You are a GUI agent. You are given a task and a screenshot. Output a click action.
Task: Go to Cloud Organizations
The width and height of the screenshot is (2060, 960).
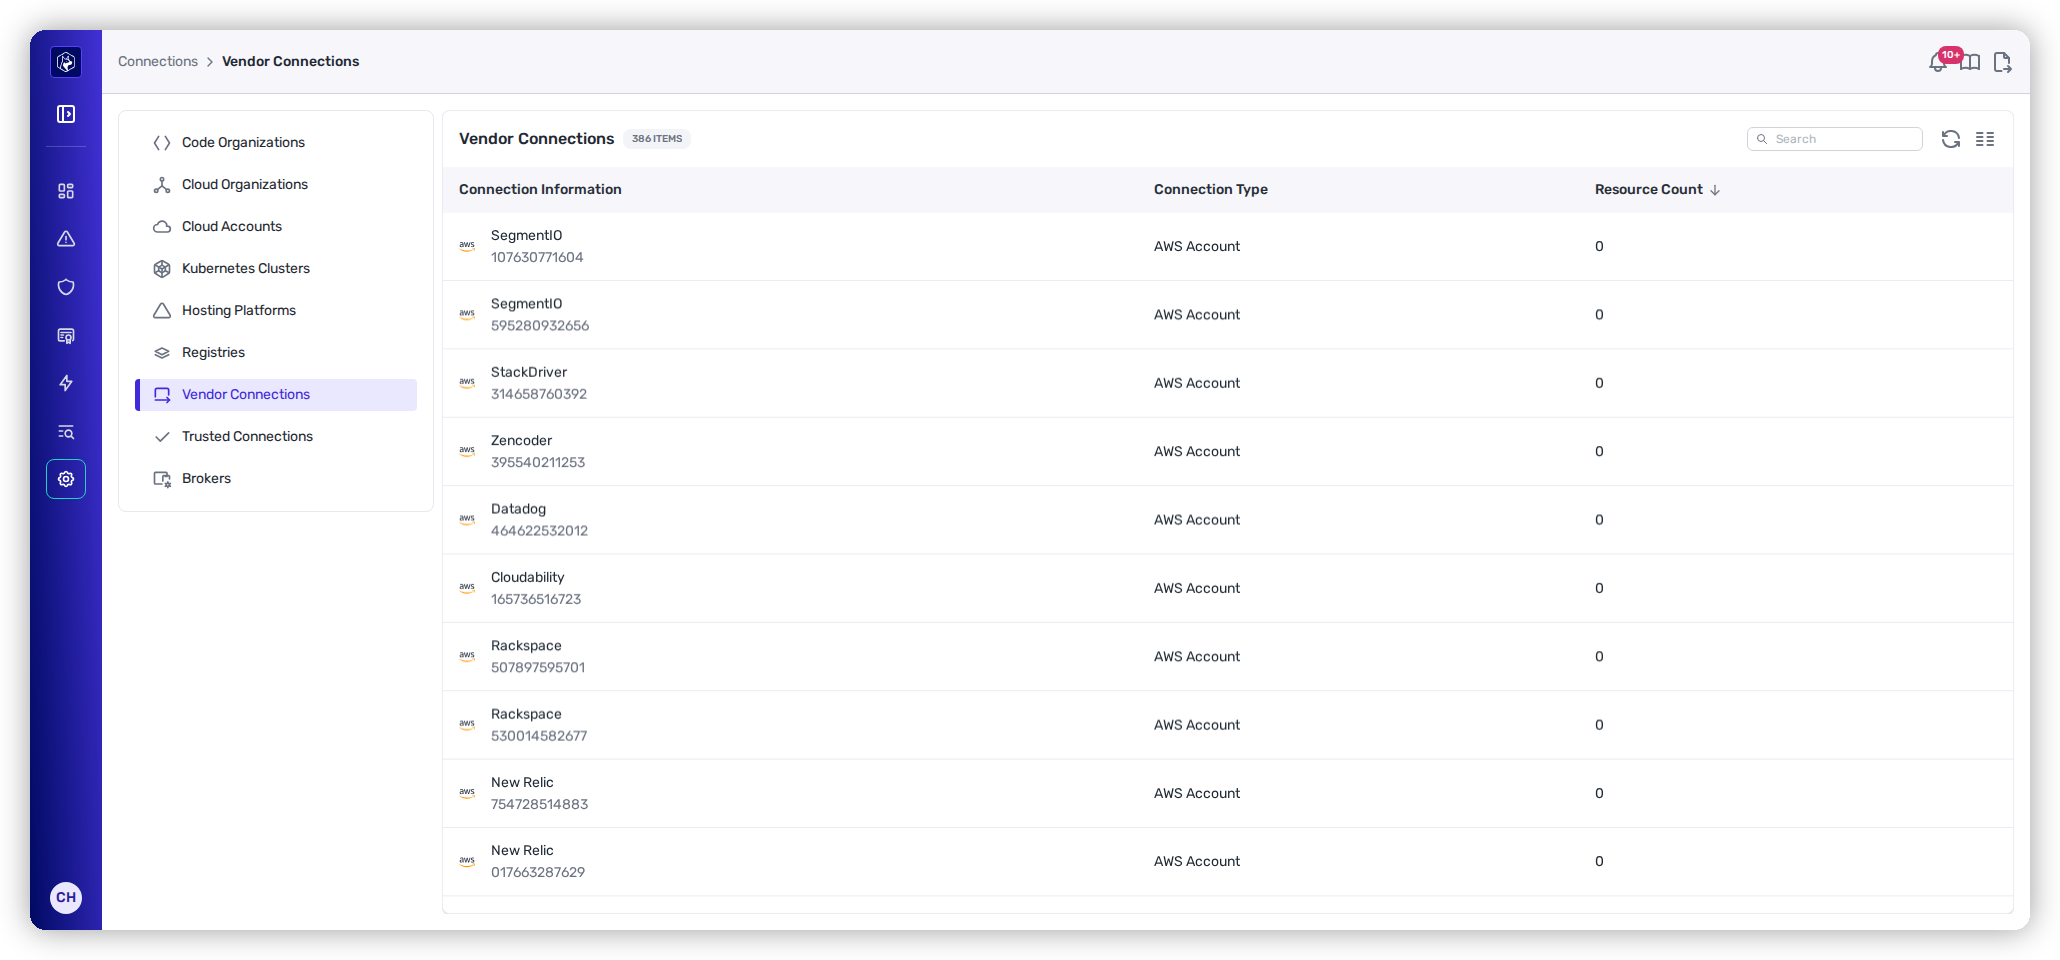(276, 185)
